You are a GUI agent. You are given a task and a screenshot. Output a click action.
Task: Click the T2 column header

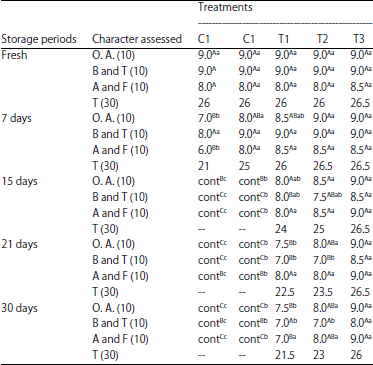point(320,39)
